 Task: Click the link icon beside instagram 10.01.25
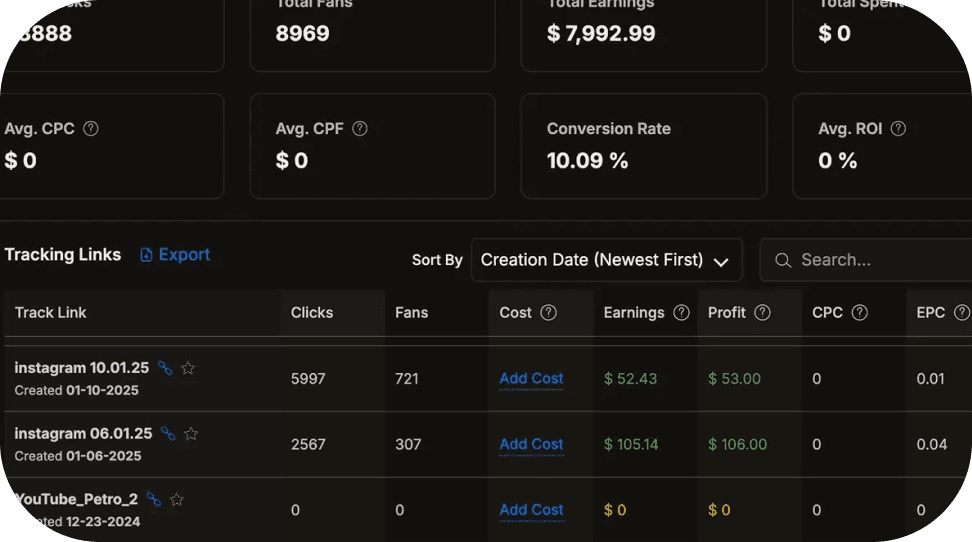click(165, 368)
